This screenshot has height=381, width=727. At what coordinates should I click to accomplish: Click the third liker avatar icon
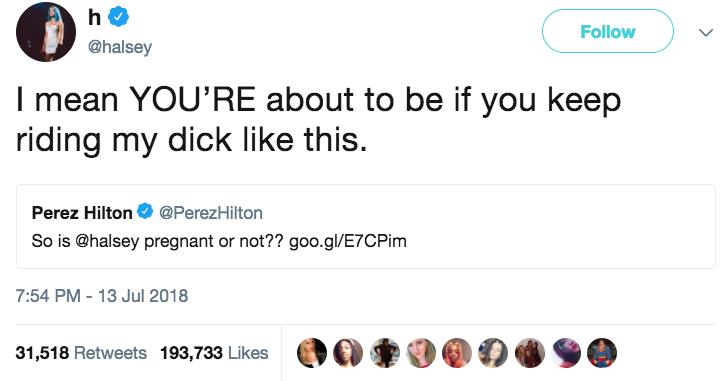[x=385, y=353]
